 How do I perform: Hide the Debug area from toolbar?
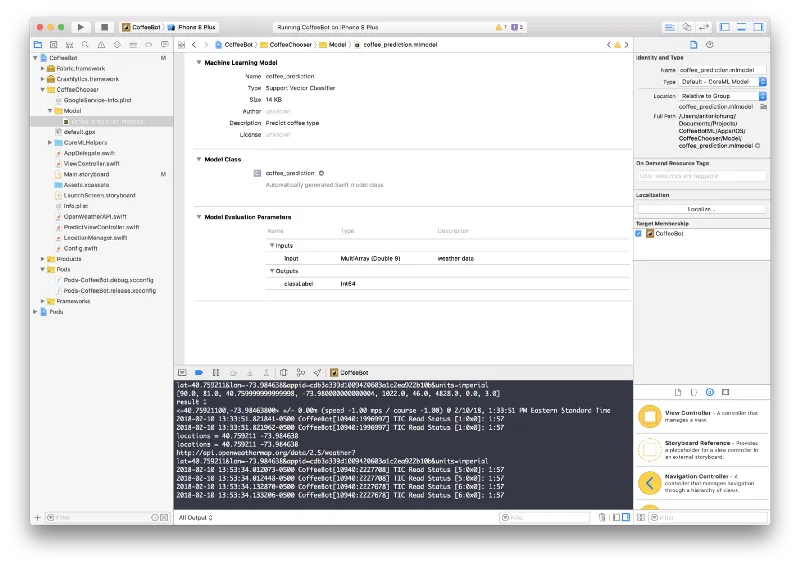tap(741, 27)
